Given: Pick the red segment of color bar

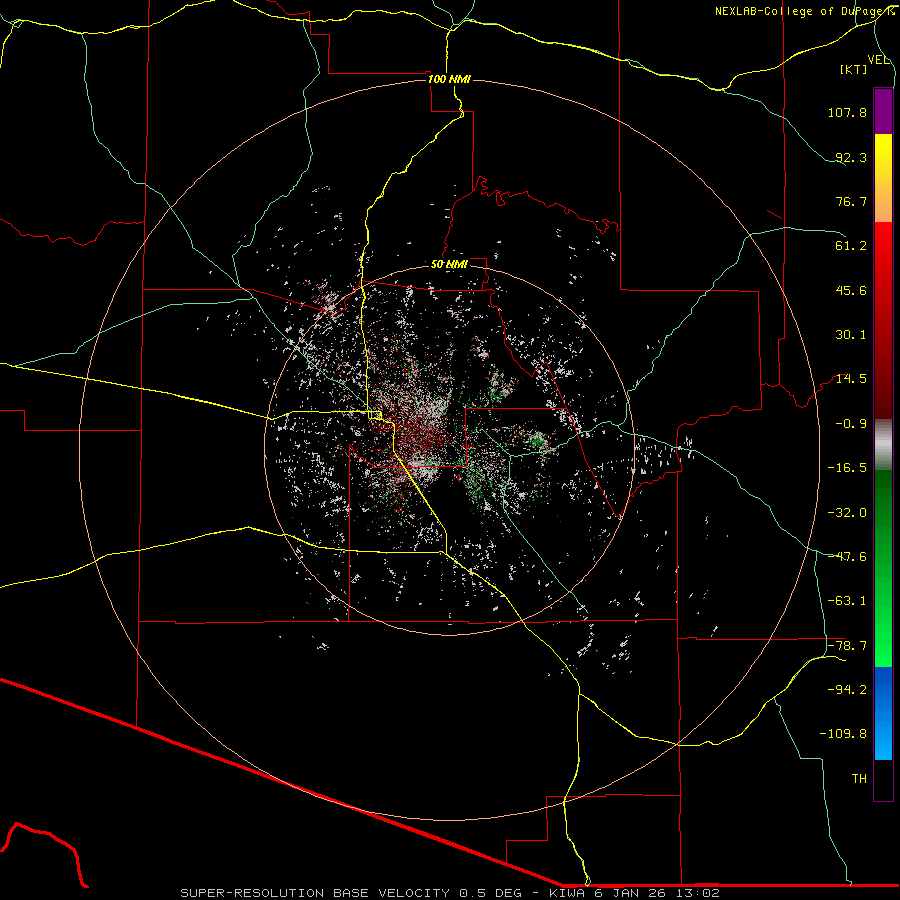Looking at the screenshot, I should tap(883, 320).
